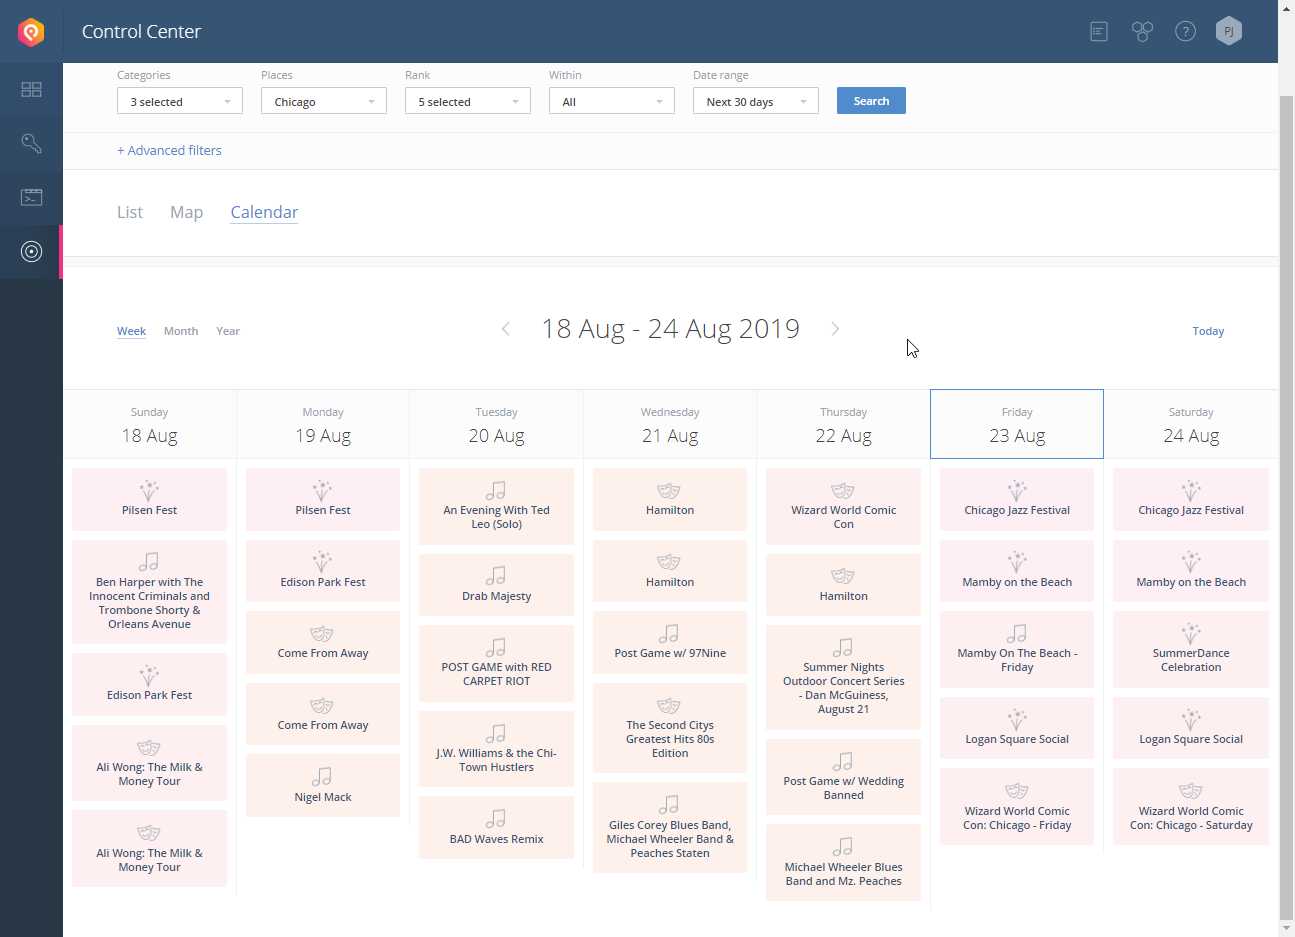Open Thursday Hamilton event card
Screen dimensions: 1295x937
844,585
